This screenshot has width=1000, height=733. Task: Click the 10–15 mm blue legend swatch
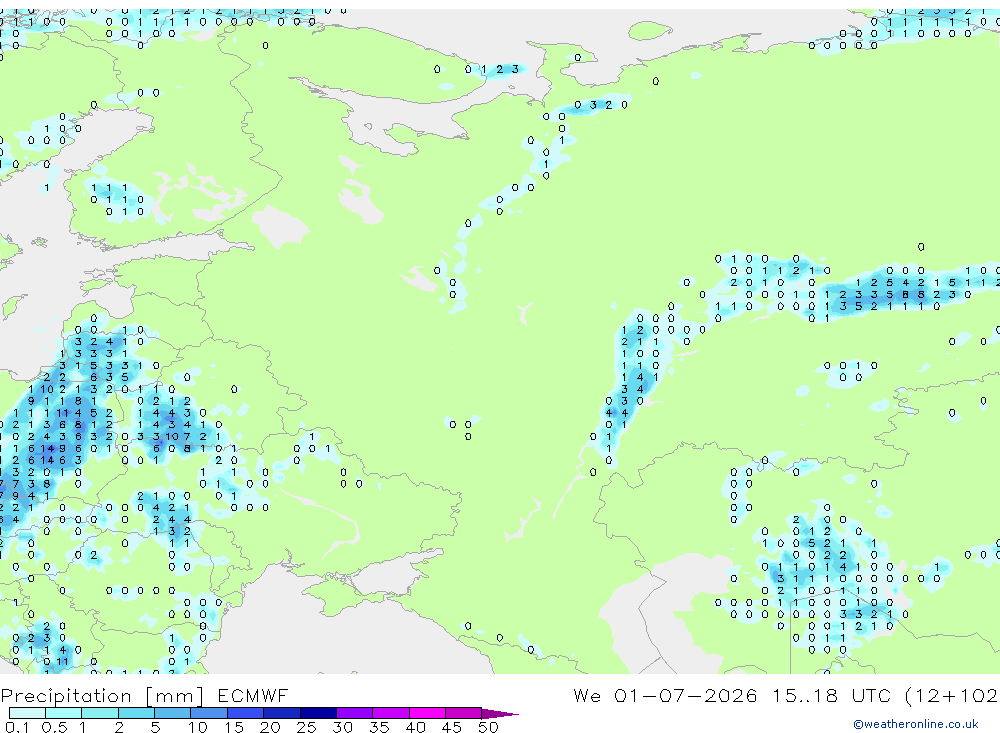(x=209, y=713)
